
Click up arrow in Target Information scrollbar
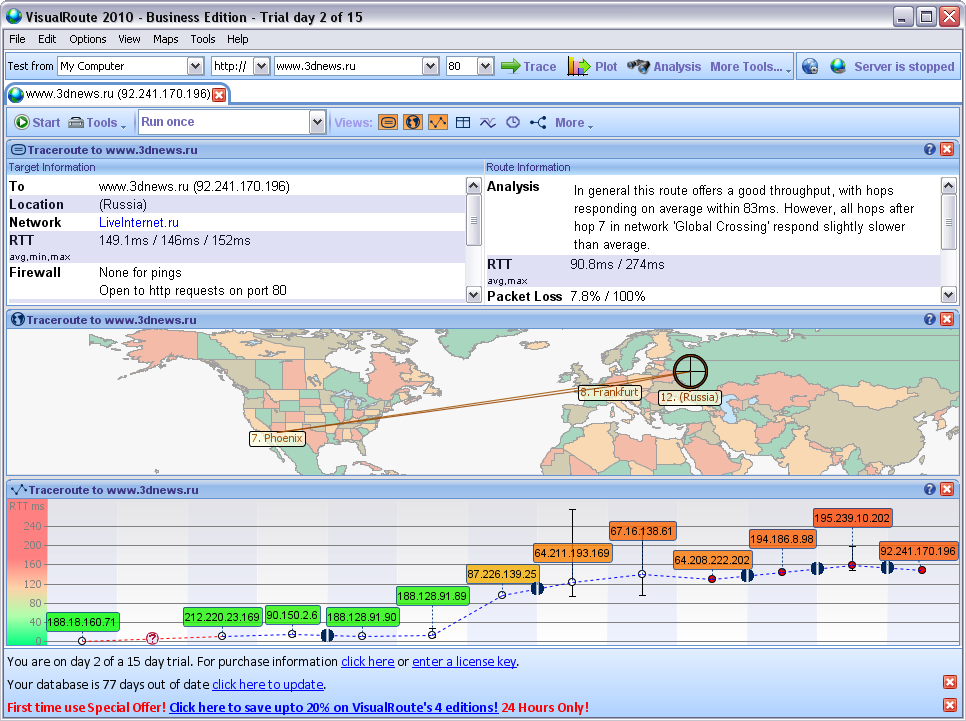(x=473, y=185)
